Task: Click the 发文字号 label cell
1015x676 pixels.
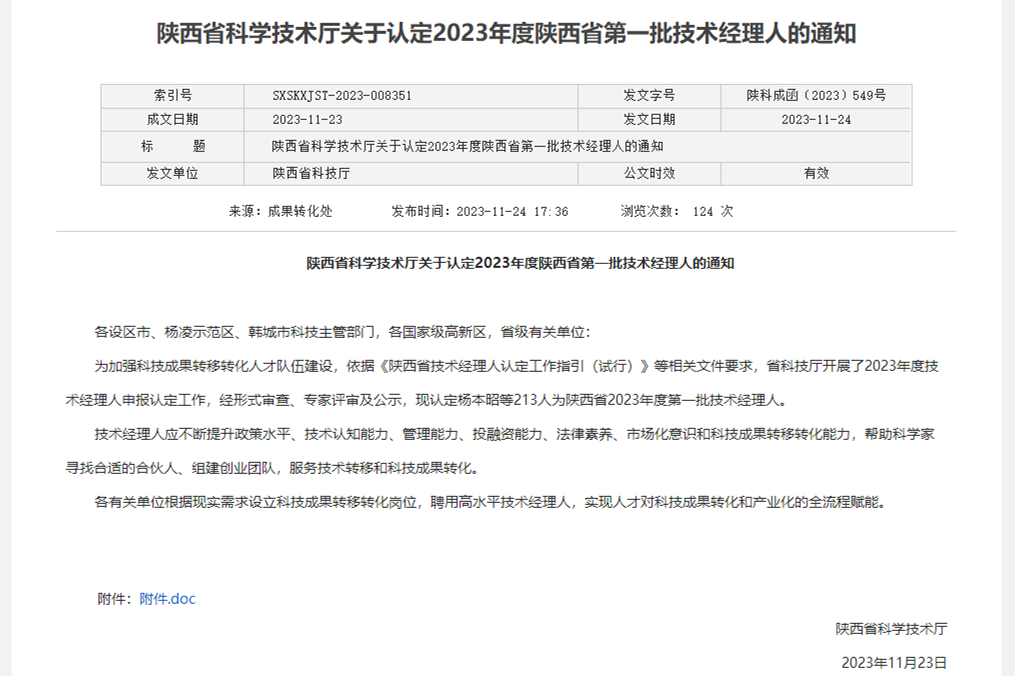Action: (649, 96)
